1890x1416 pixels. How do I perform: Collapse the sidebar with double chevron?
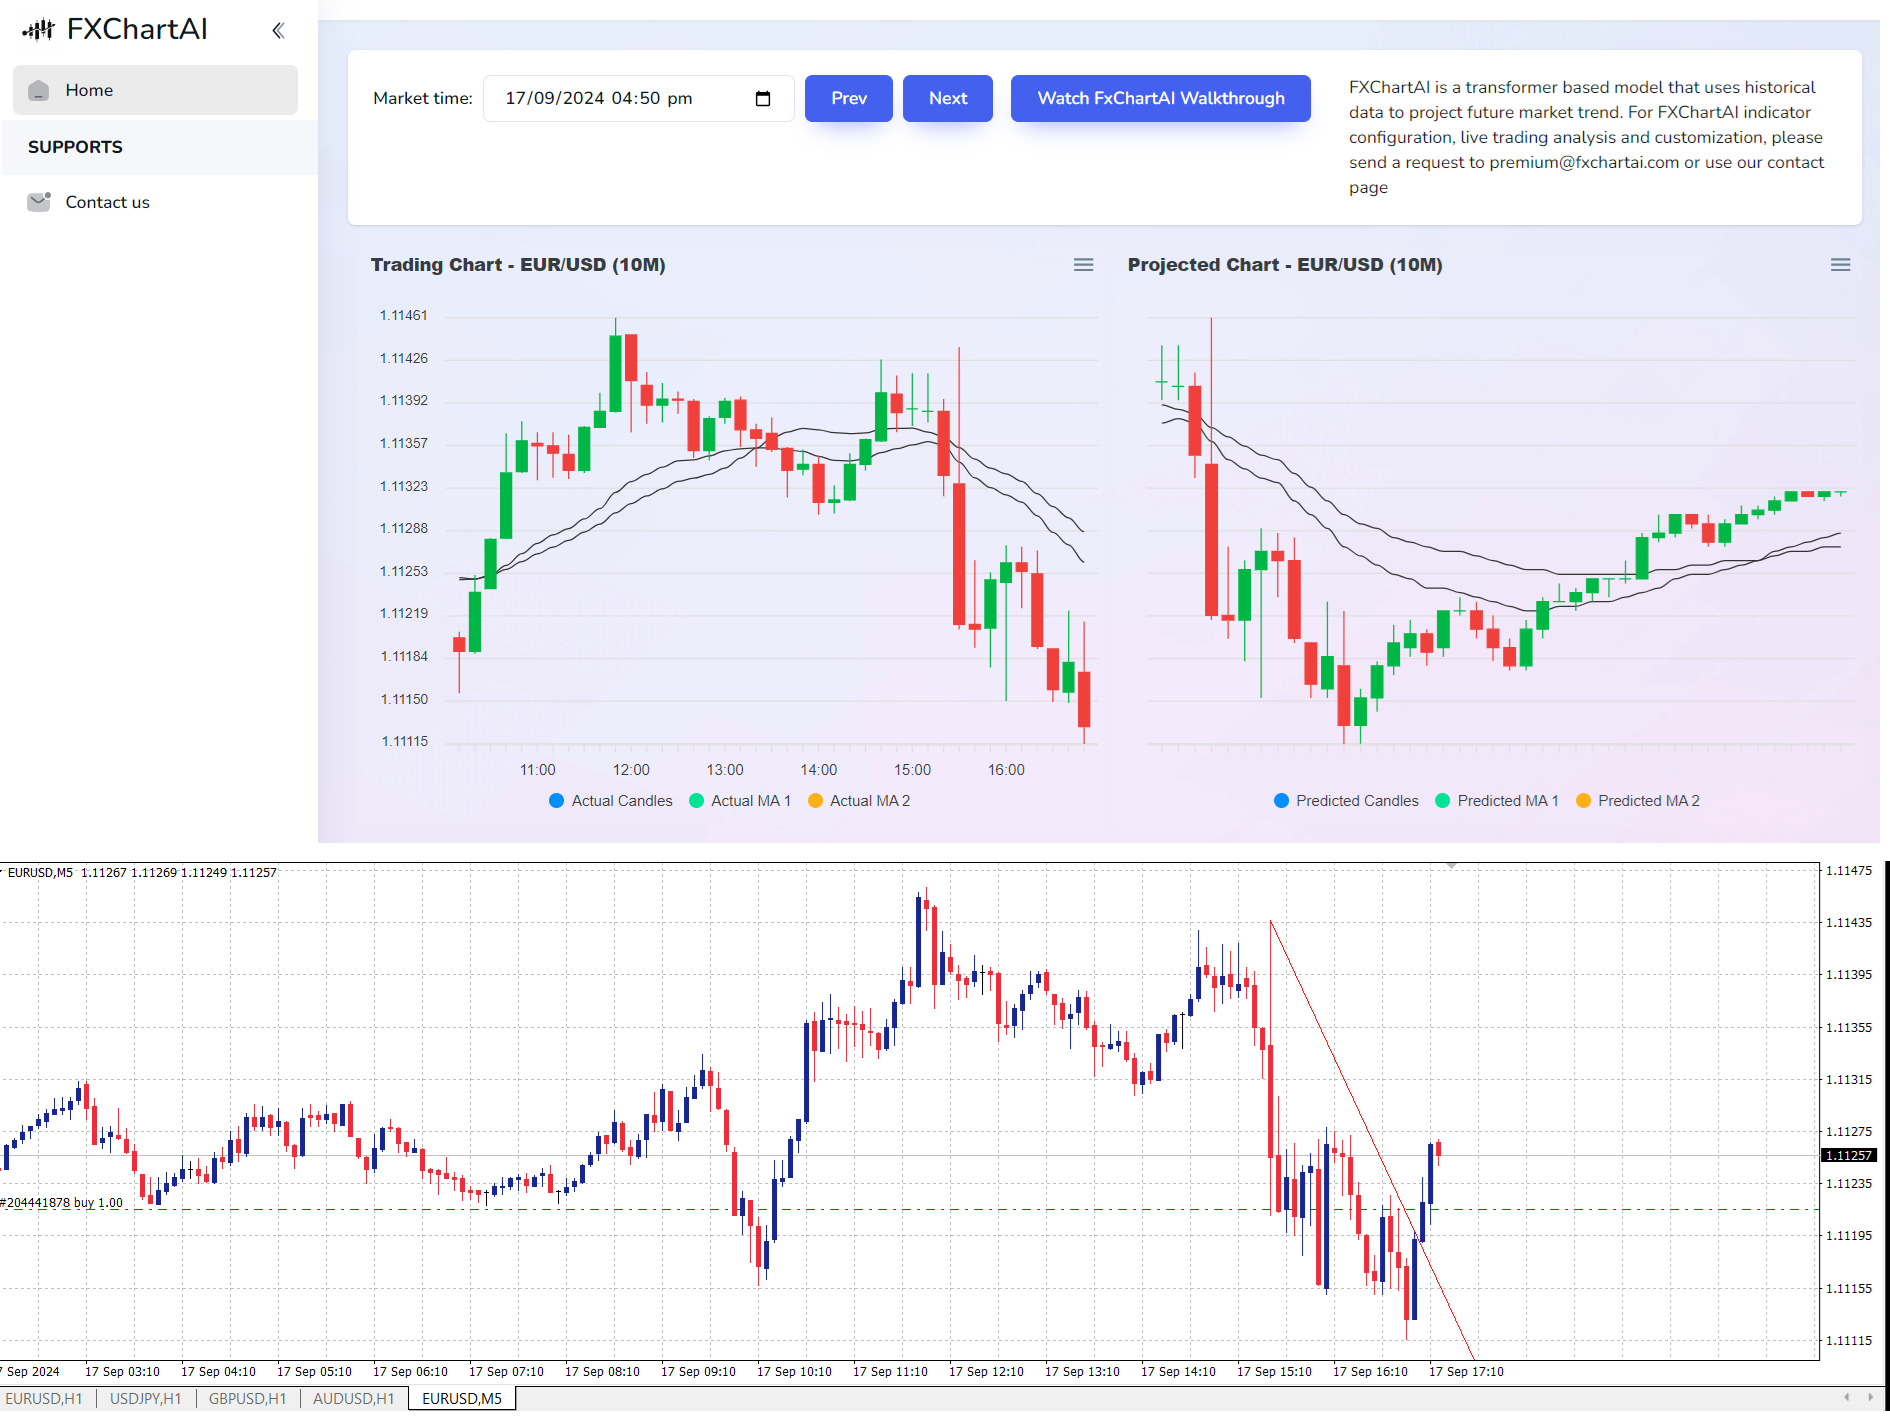[x=278, y=31]
